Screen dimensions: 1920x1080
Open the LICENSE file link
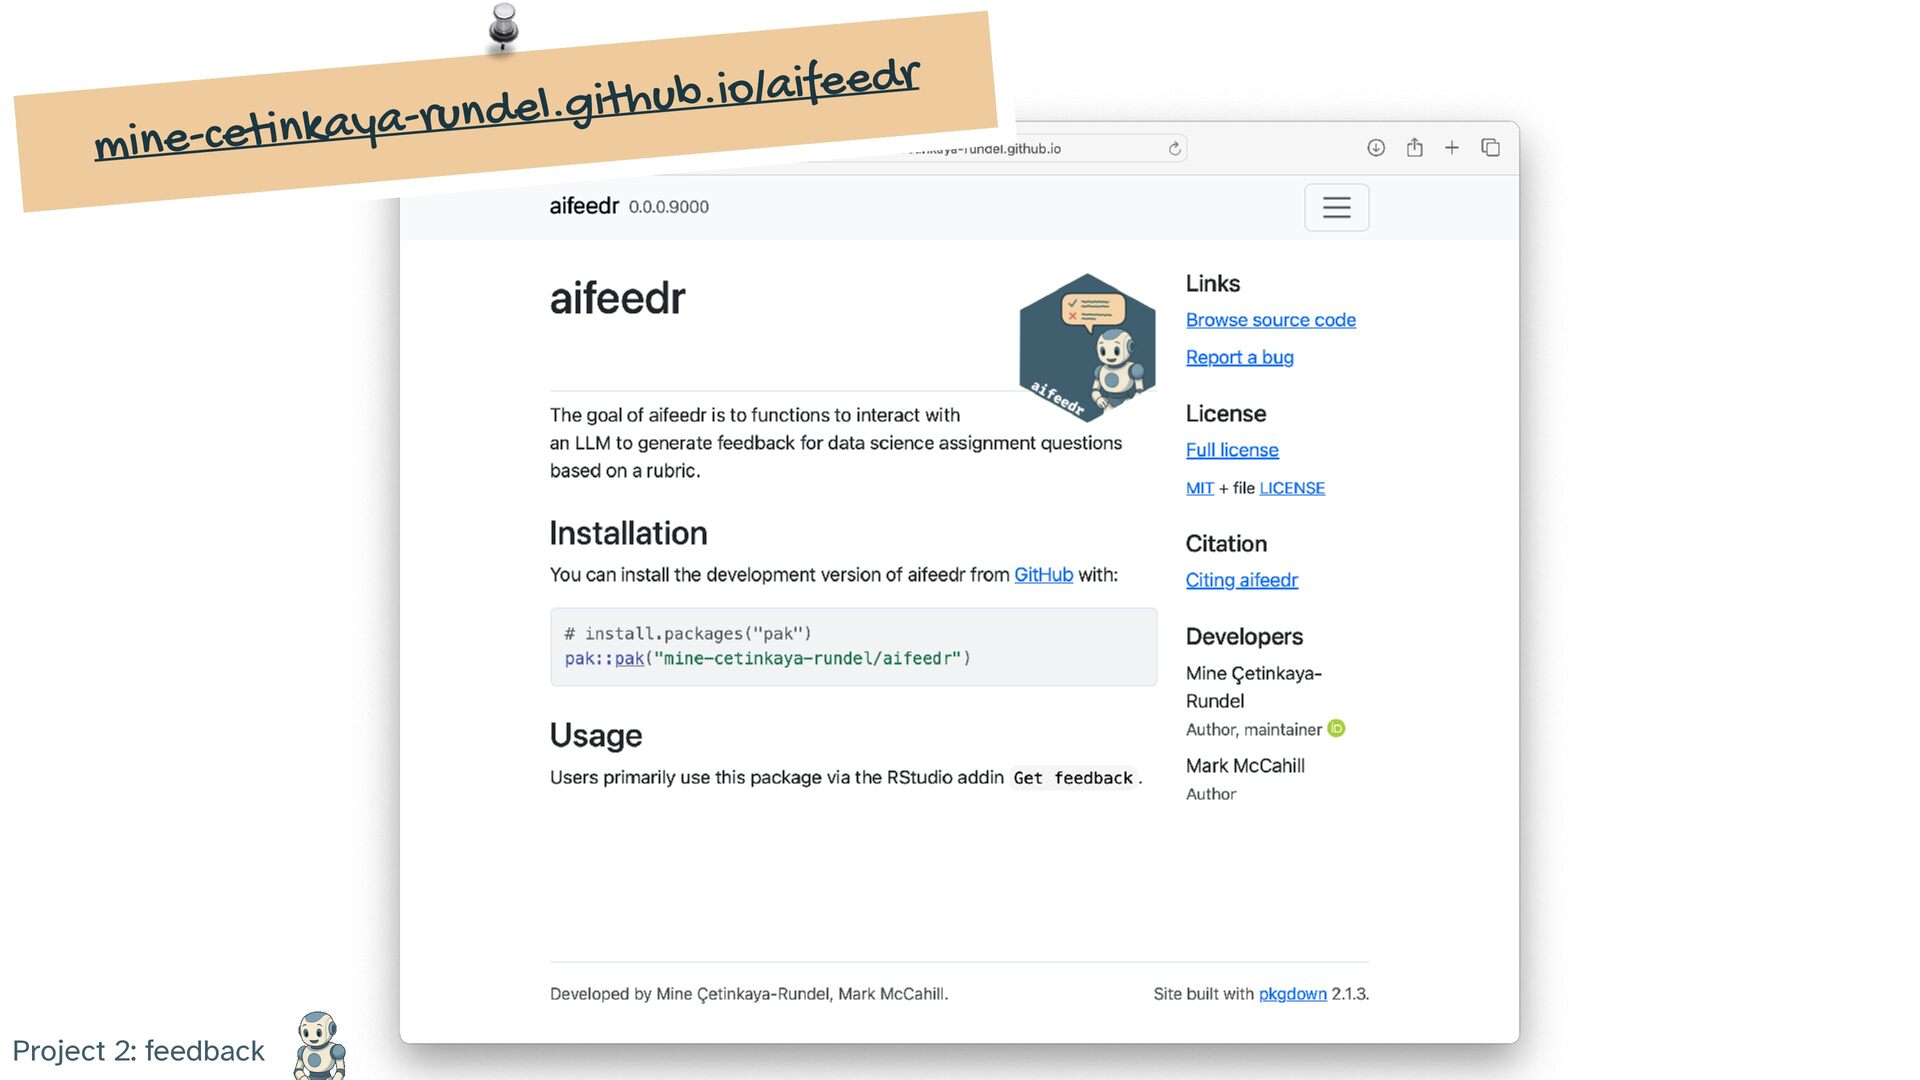tap(1291, 488)
